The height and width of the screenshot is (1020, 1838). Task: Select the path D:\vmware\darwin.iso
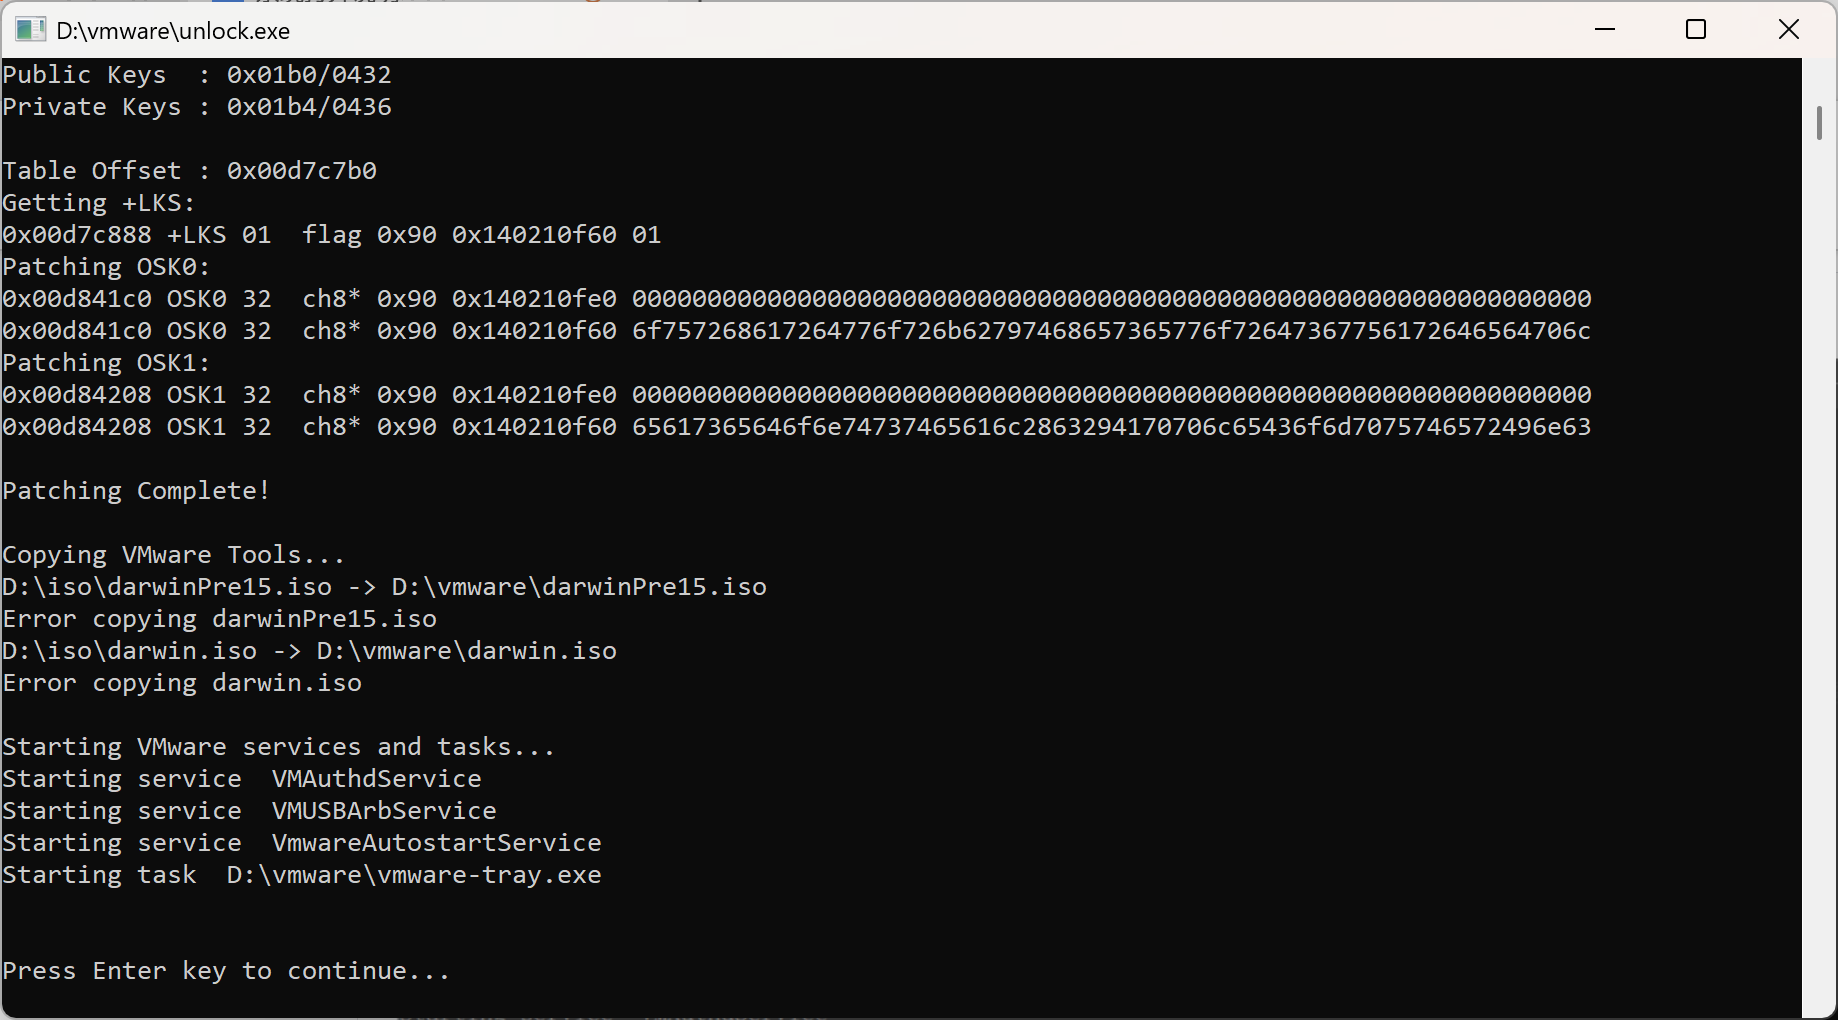[466, 650]
